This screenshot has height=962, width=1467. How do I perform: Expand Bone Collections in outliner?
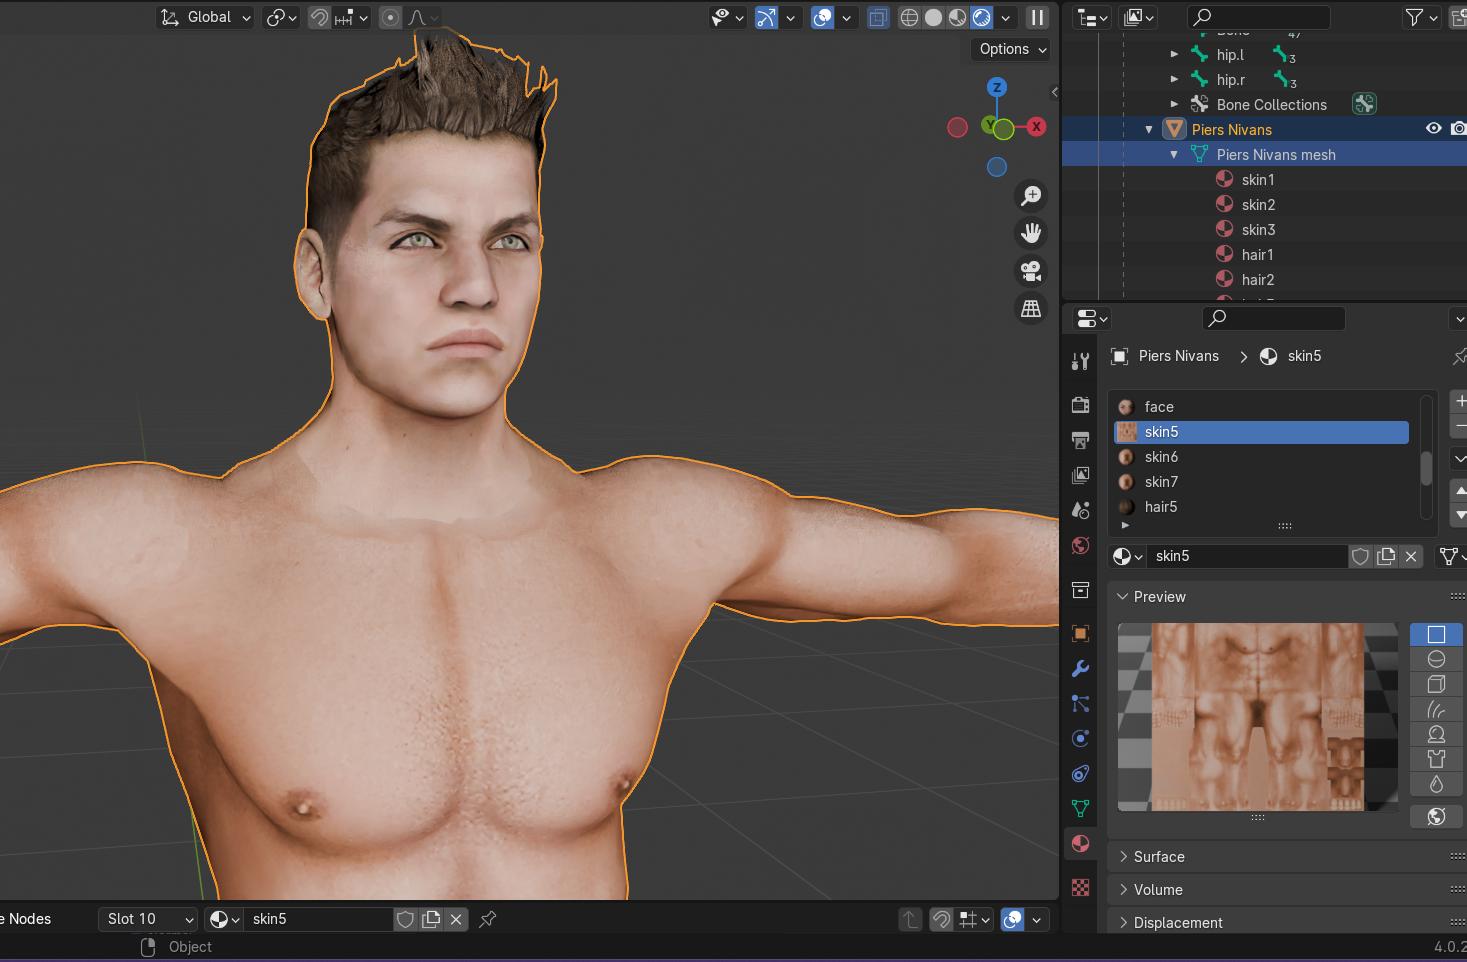[x=1174, y=104]
